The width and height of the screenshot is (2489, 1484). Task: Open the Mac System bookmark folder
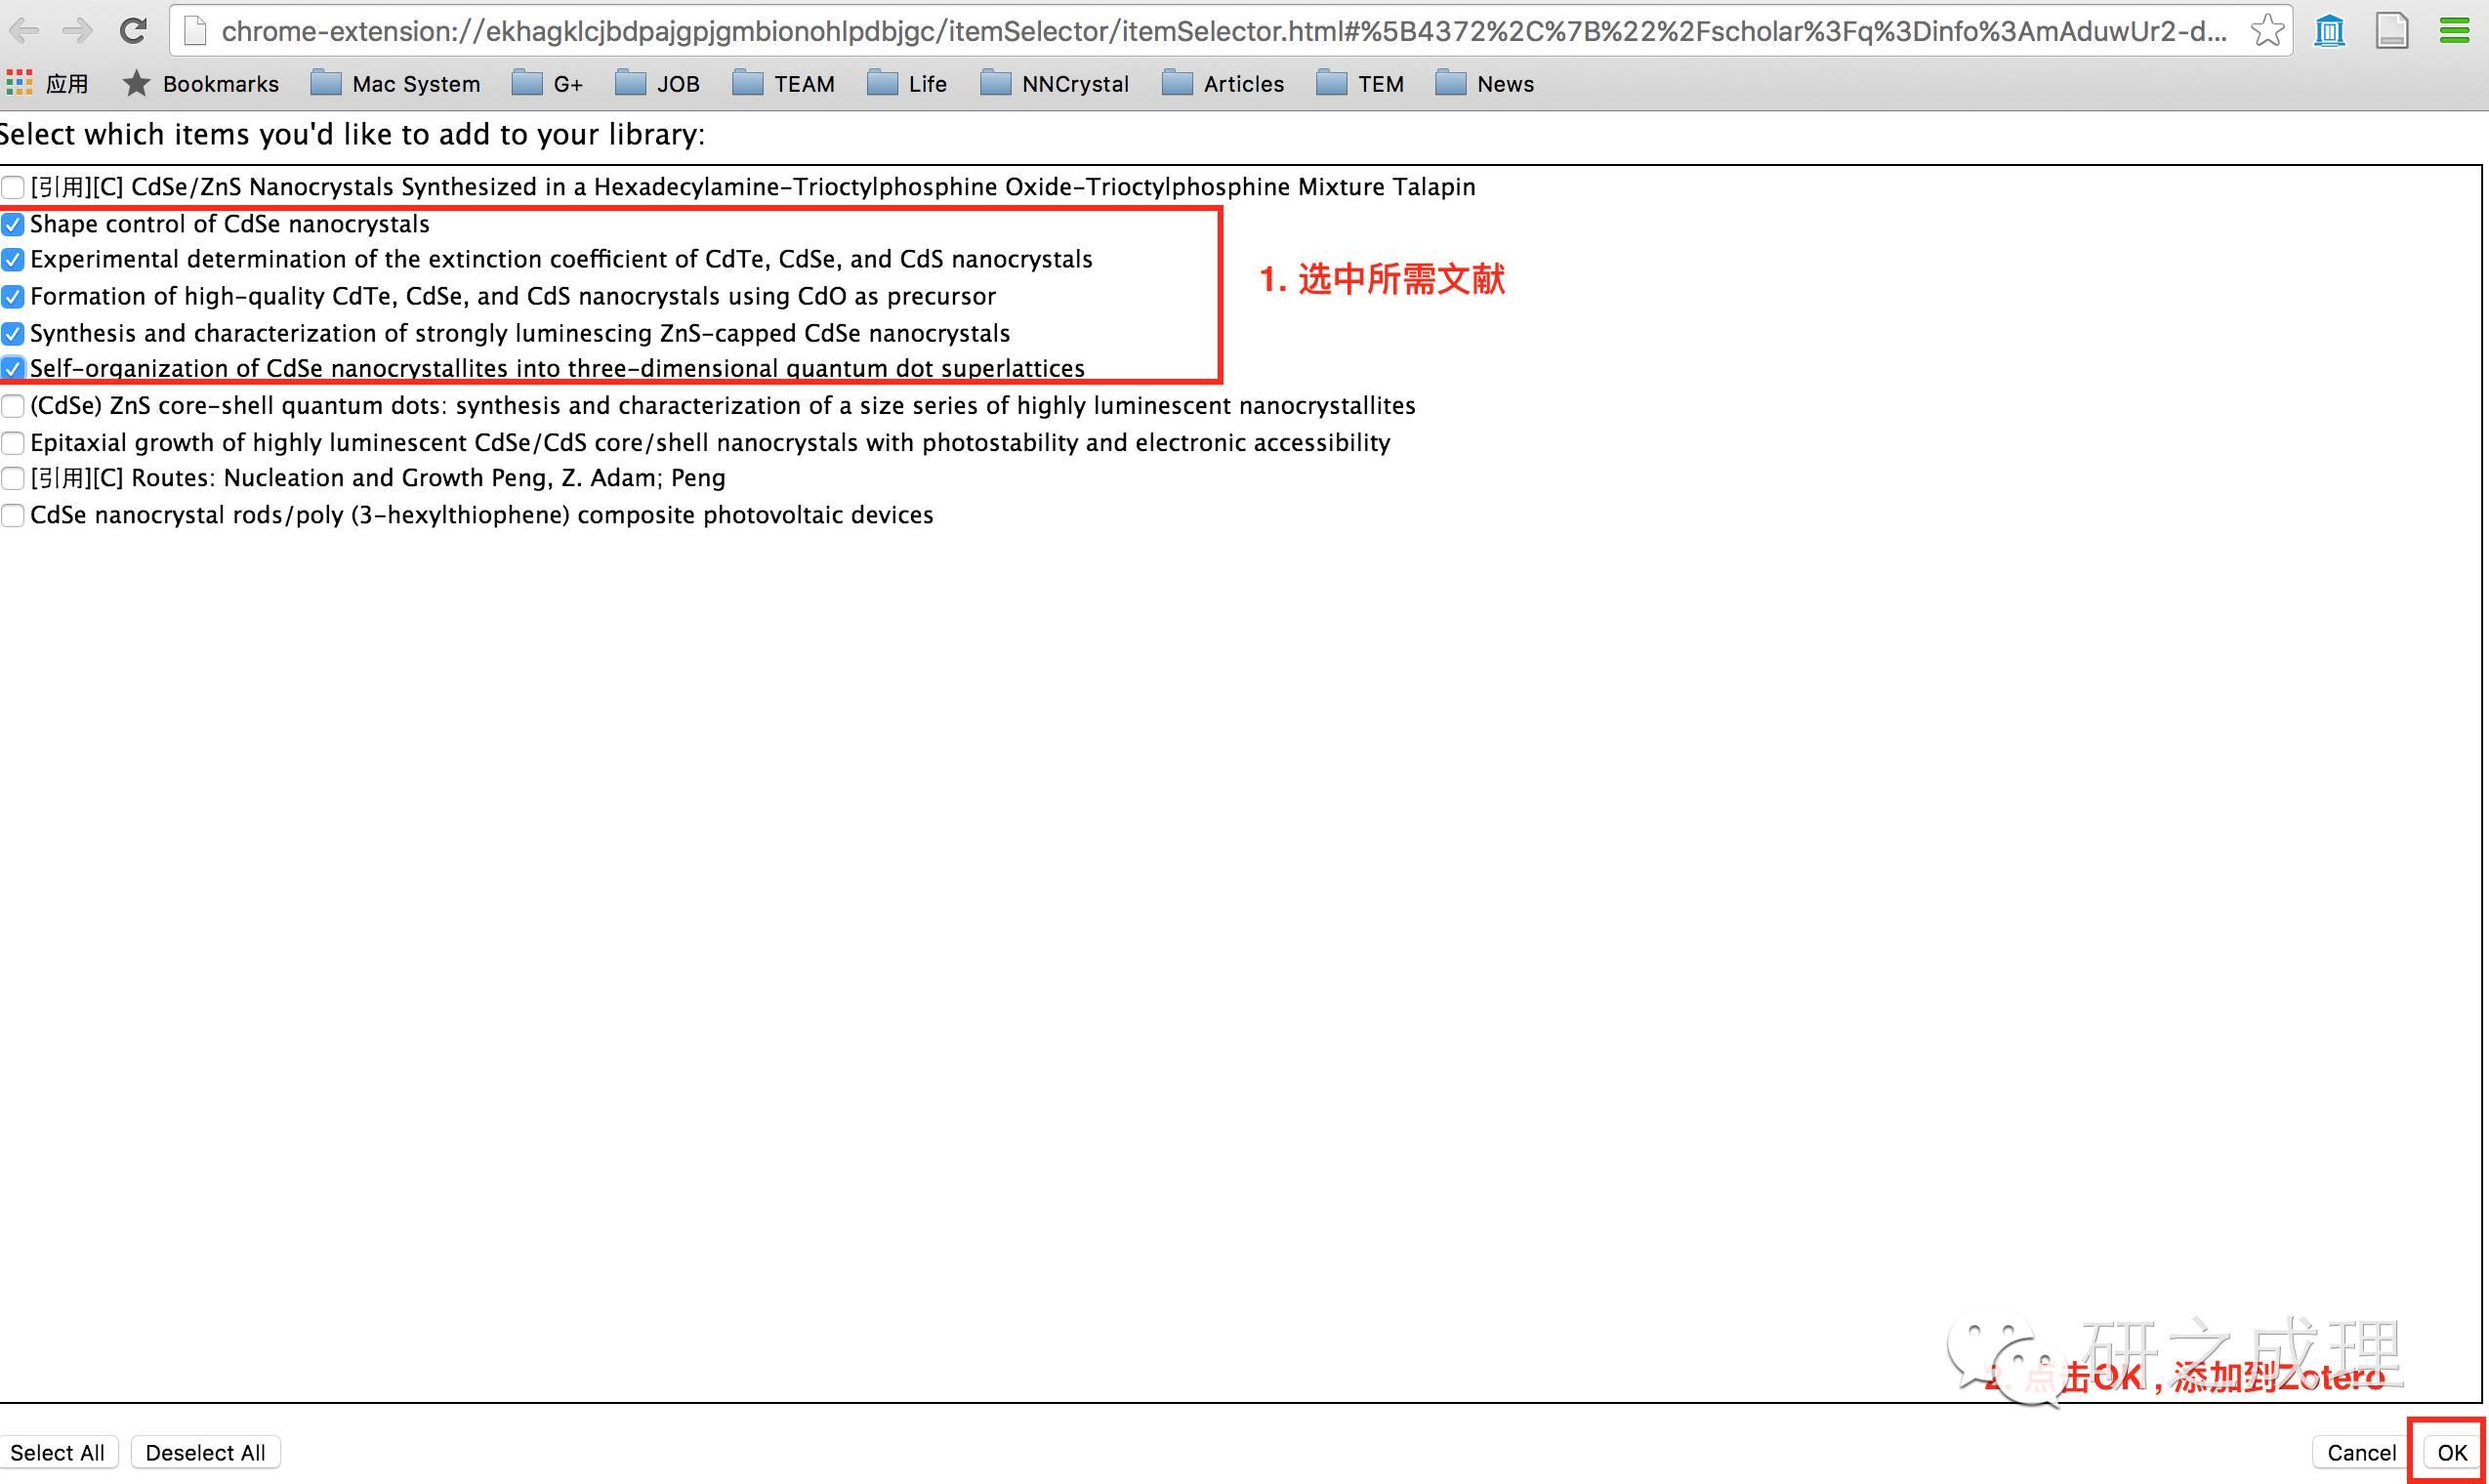pyautogui.click(x=395, y=84)
